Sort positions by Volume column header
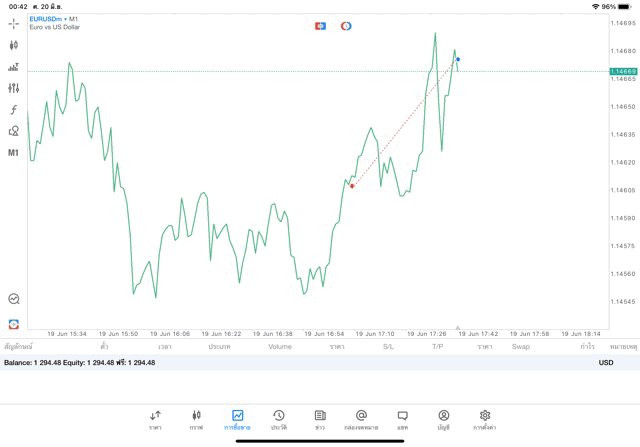This screenshot has width=640, height=447. pyautogui.click(x=280, y=347)
